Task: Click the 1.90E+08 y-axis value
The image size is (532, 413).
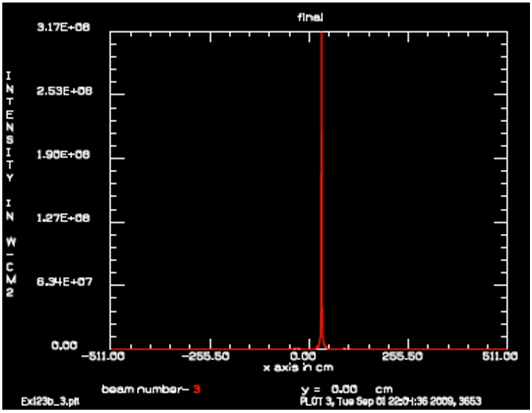Action: point(63,154)
